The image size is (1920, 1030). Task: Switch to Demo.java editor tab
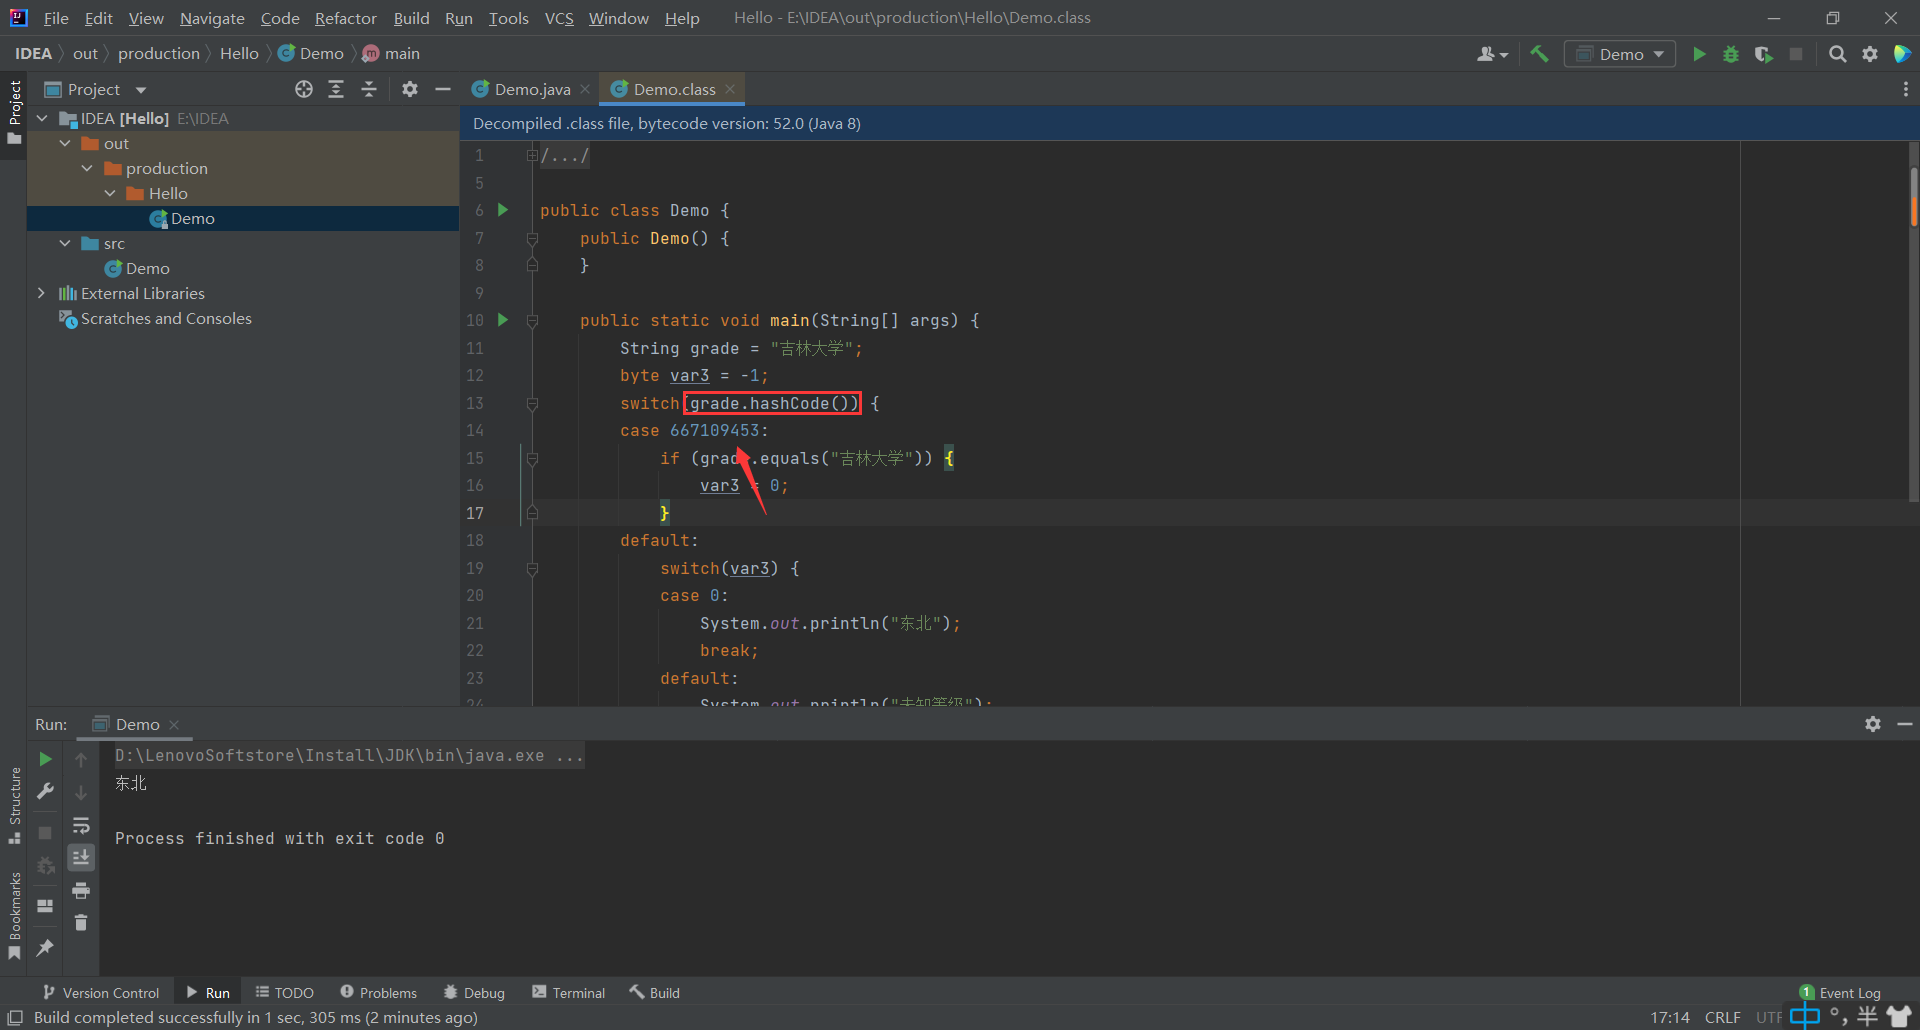pos(531,89)
